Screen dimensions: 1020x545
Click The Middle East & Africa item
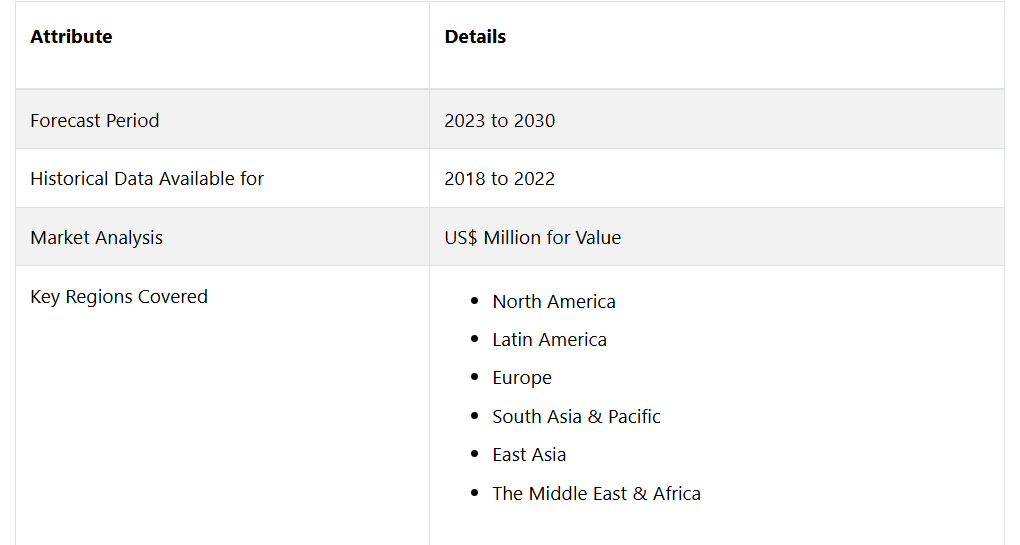pos(597,494)
